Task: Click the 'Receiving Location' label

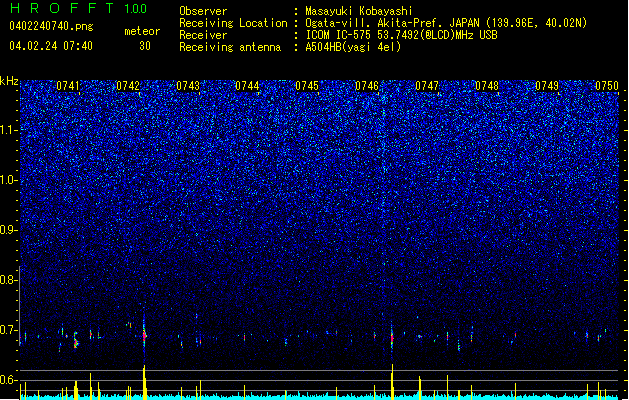Action: pyautogui.click(x=233, y=23)
